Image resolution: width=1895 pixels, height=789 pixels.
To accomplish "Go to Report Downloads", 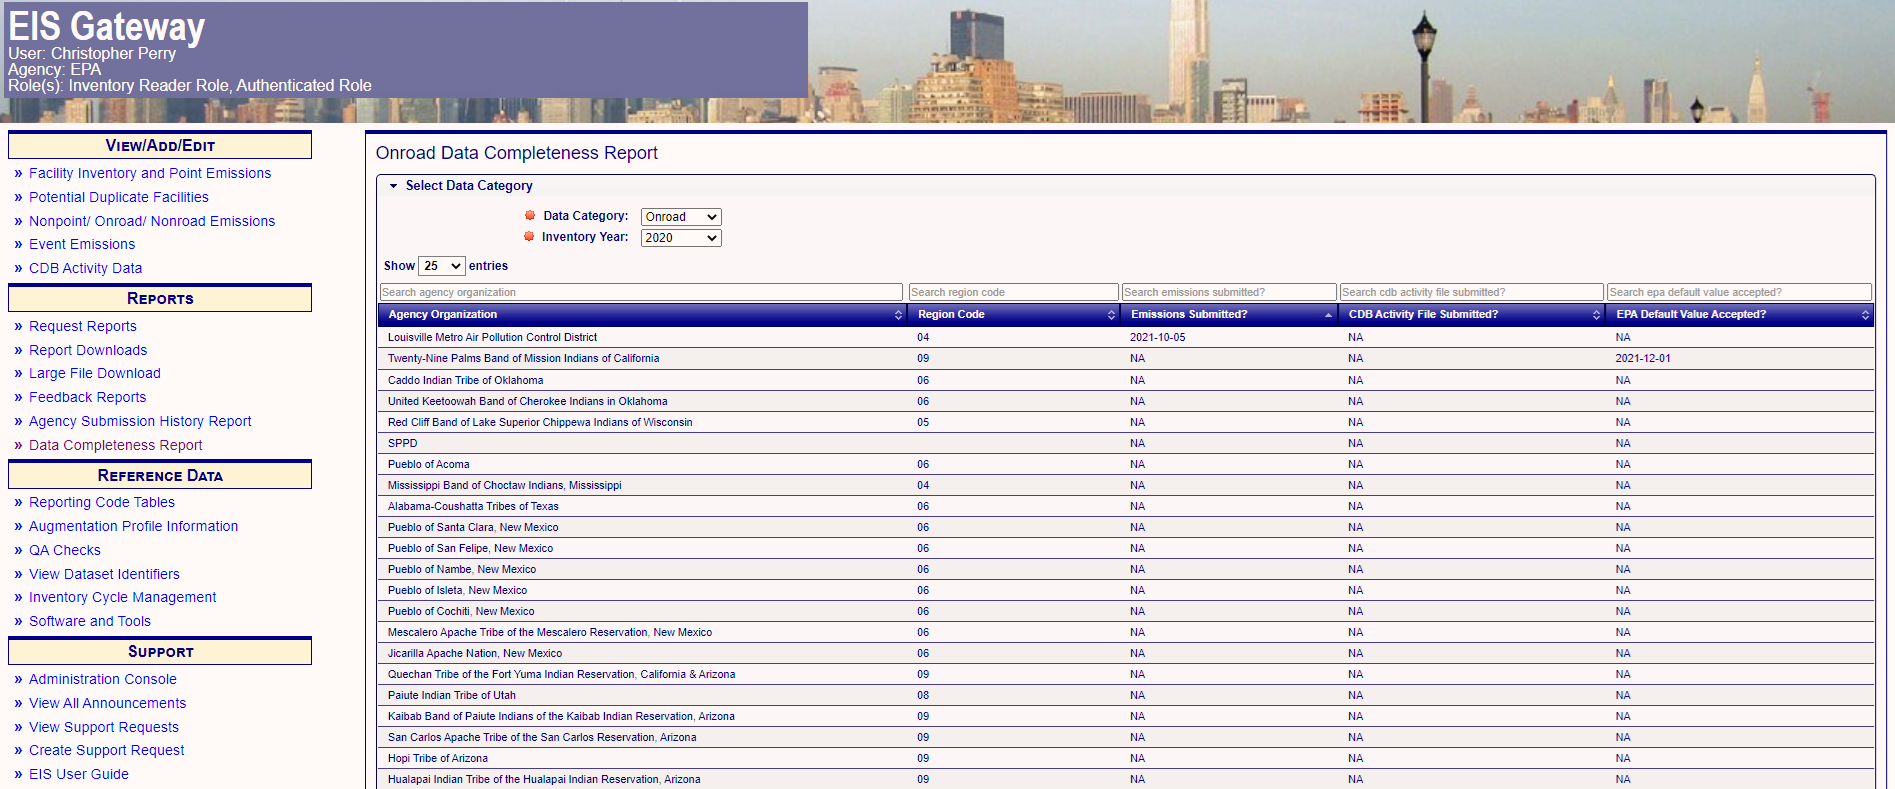I will point(88,350).
